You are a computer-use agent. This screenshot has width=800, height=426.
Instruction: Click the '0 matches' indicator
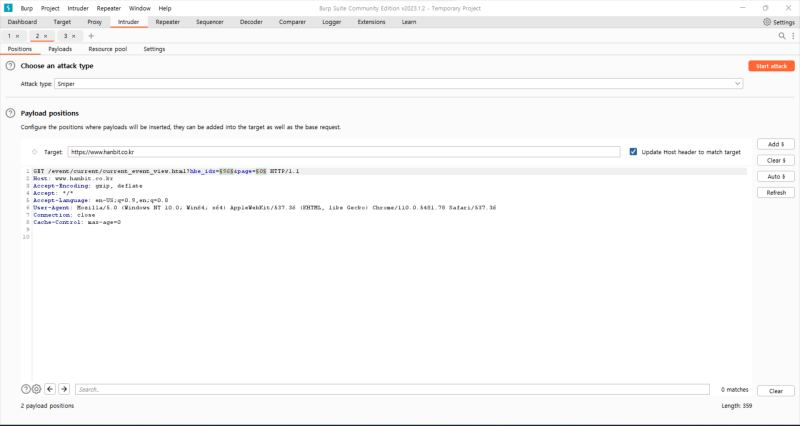pos(735,389)
